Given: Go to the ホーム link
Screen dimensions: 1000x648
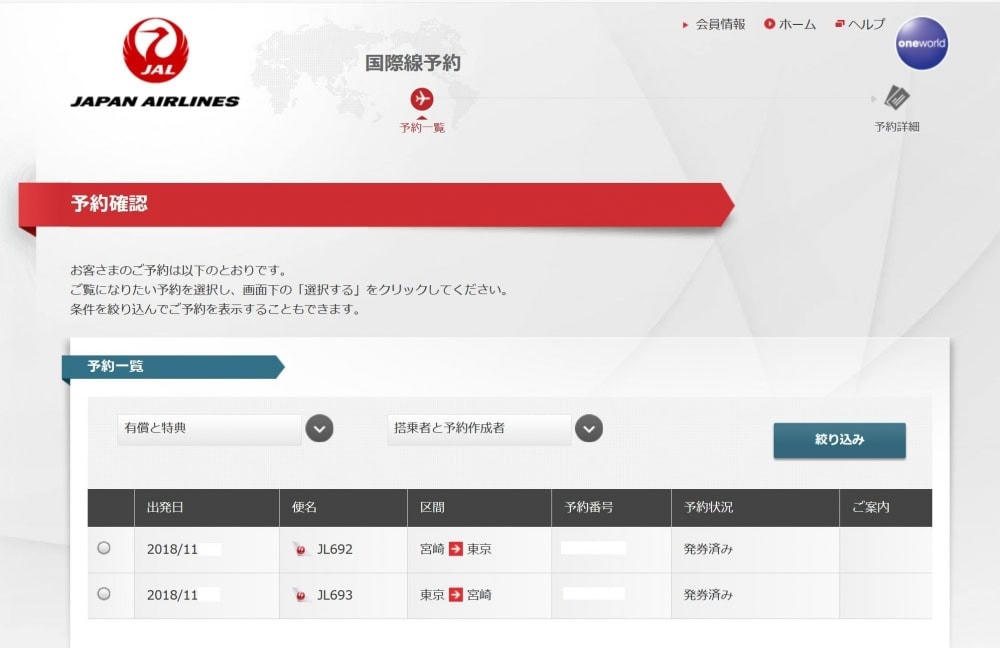Looking at the screenshot, I should coord(797,24).
